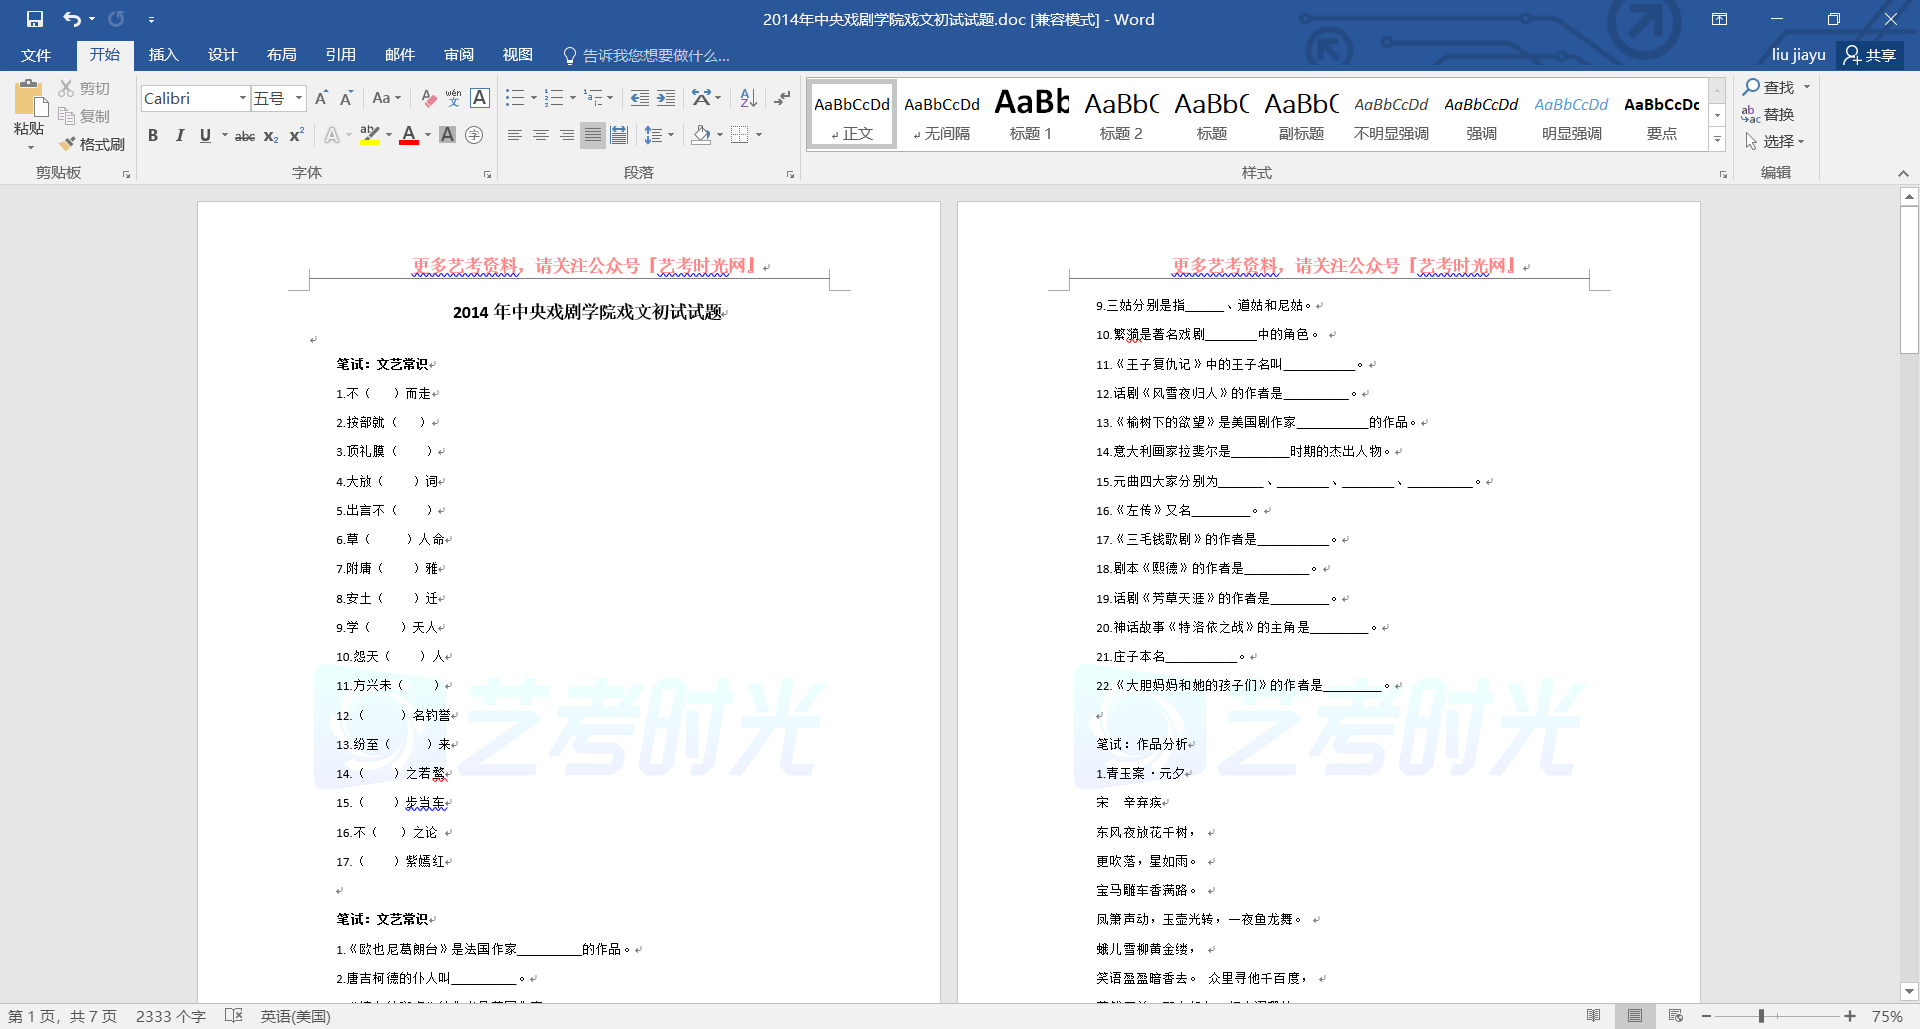
Task: Click the center alignment icon
Action: 540,135
